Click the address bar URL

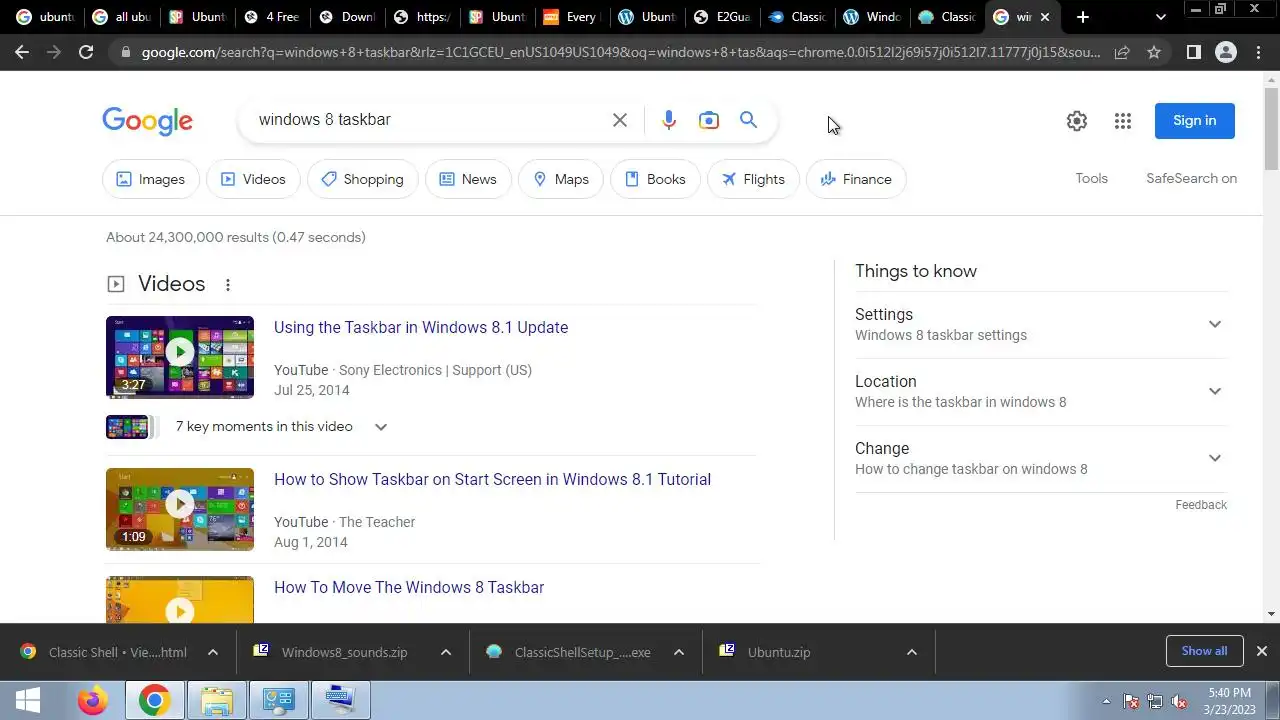pos(620,52)
